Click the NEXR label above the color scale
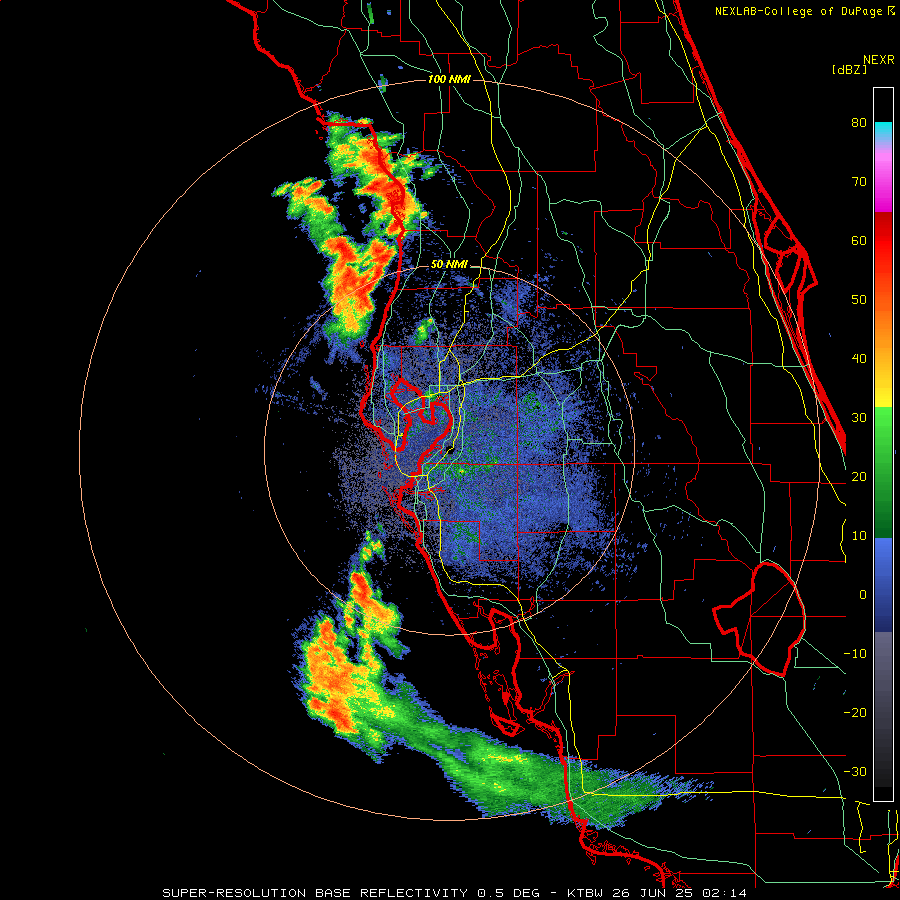 878,60
